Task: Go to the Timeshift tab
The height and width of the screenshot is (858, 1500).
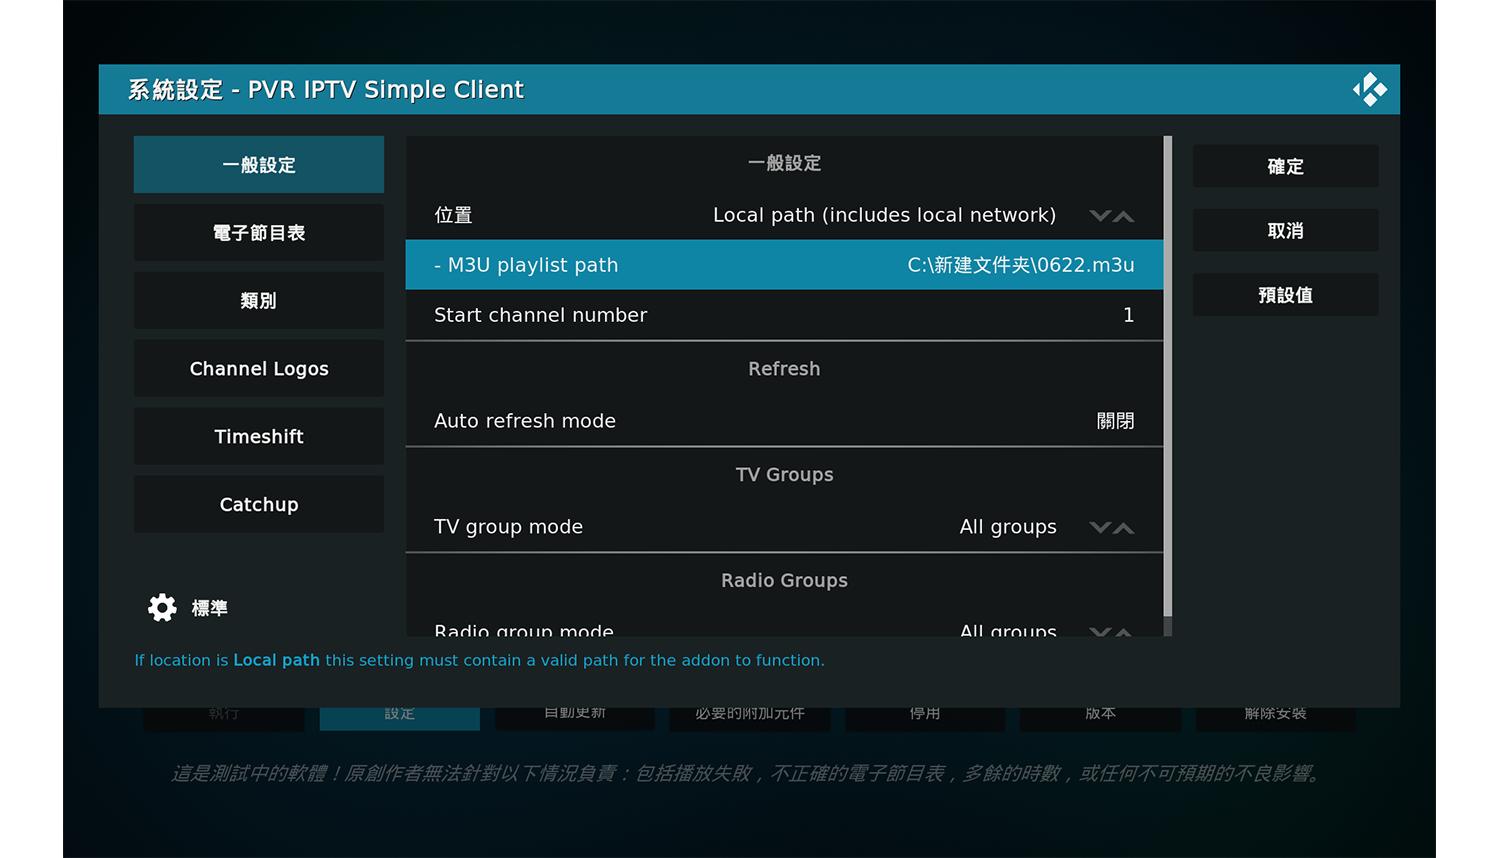Action: (259, 437)
